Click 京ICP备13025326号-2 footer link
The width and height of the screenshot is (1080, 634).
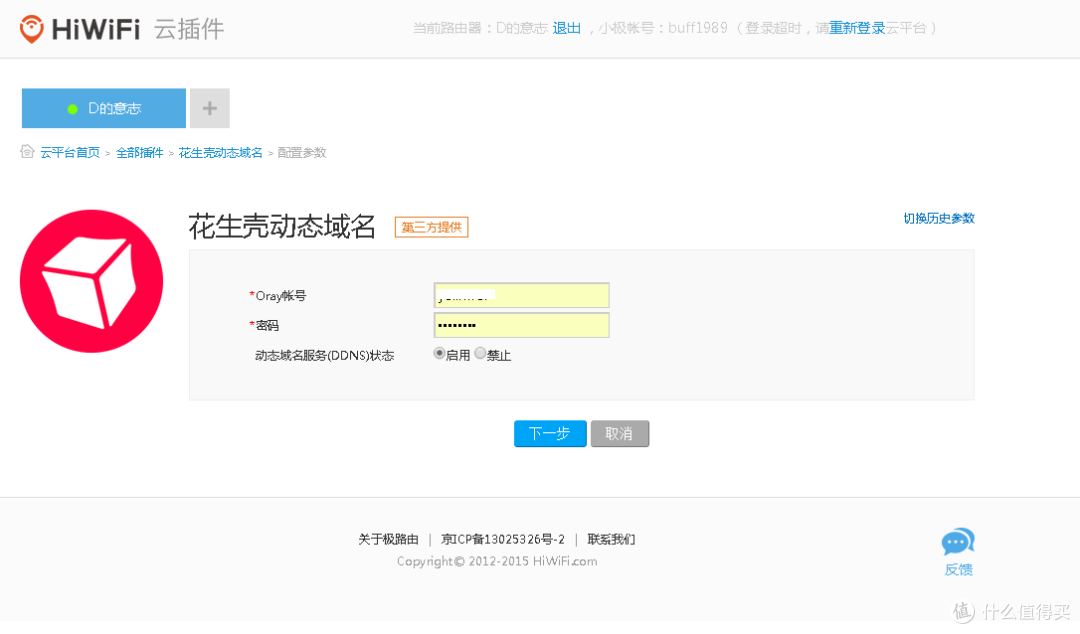click(x=503, y=540)
